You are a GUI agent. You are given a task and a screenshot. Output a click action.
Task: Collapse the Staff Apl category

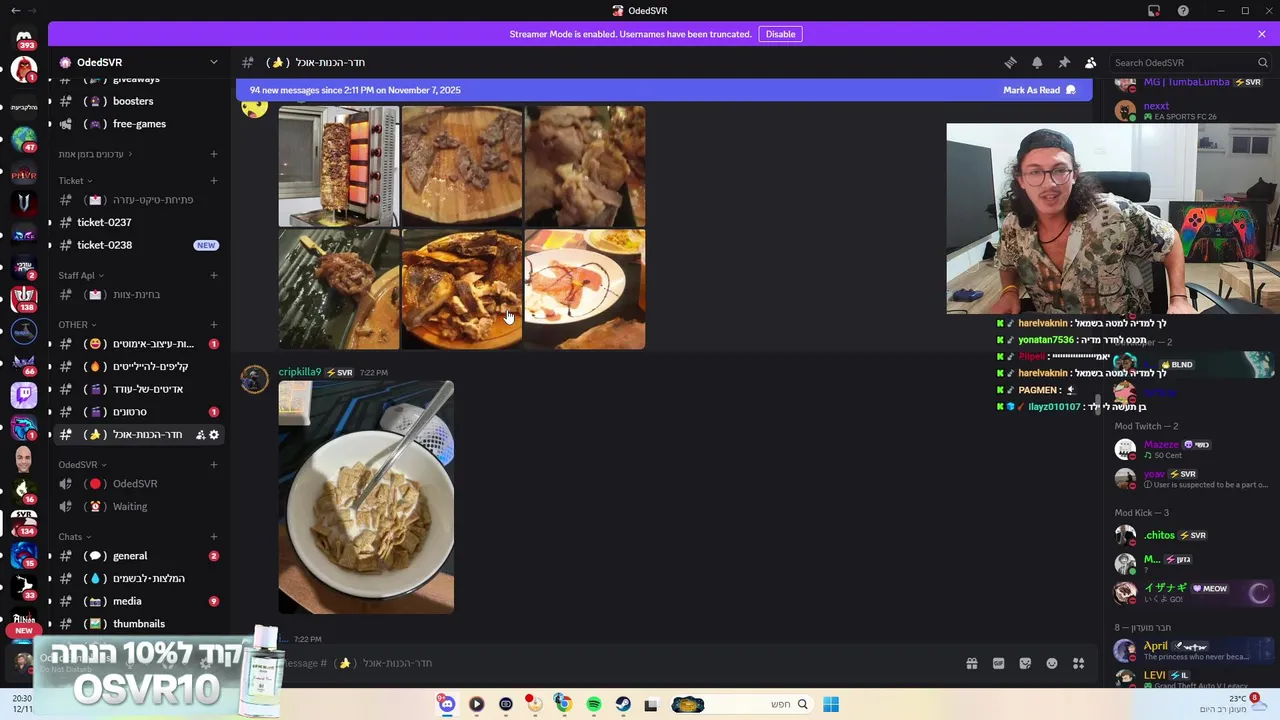[81, 276]
